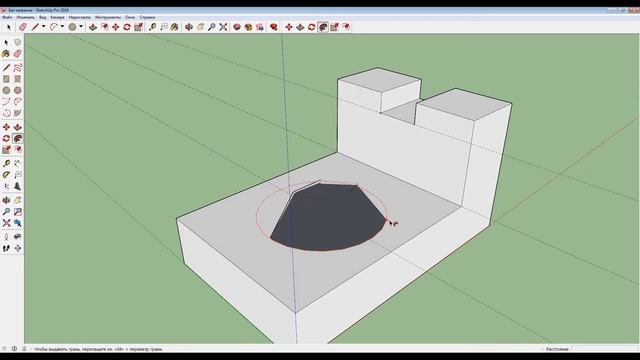Image resolution: width=640 pixels, height=360 pixels.
Task: Pick the Eraser tool in top toolbar
Action: click(x=22, y=27)
